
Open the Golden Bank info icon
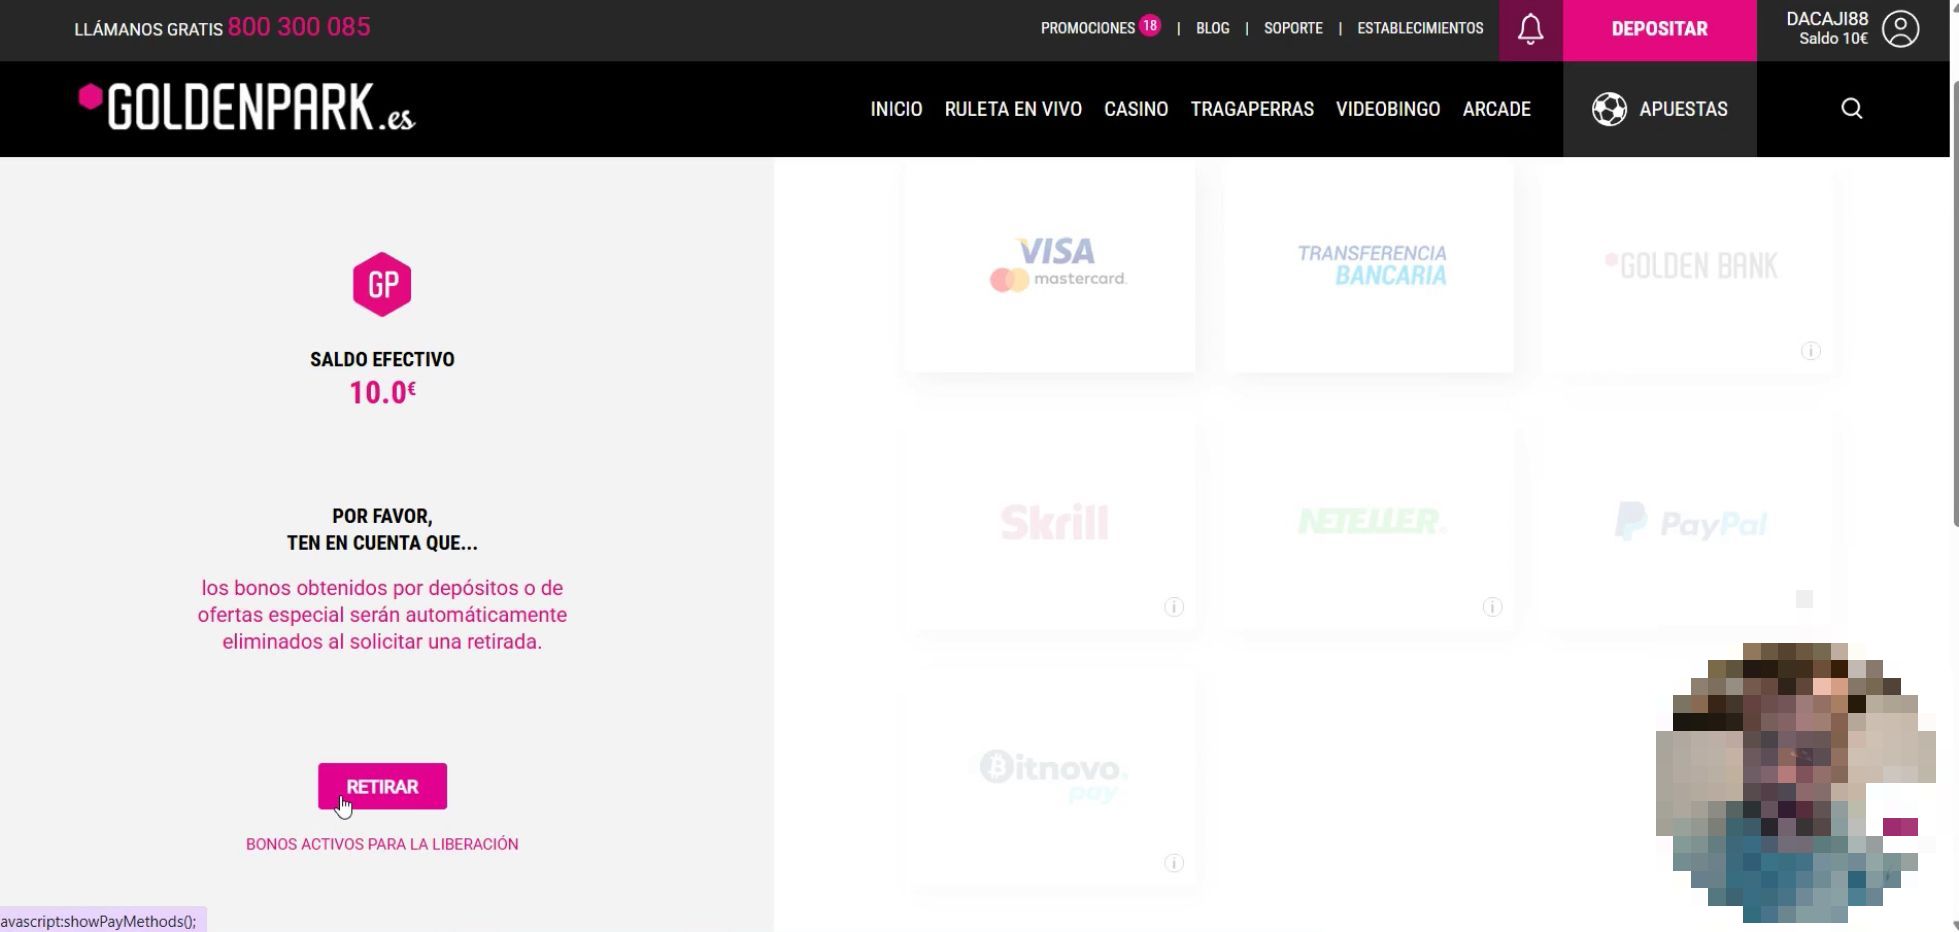[1810, 351]
